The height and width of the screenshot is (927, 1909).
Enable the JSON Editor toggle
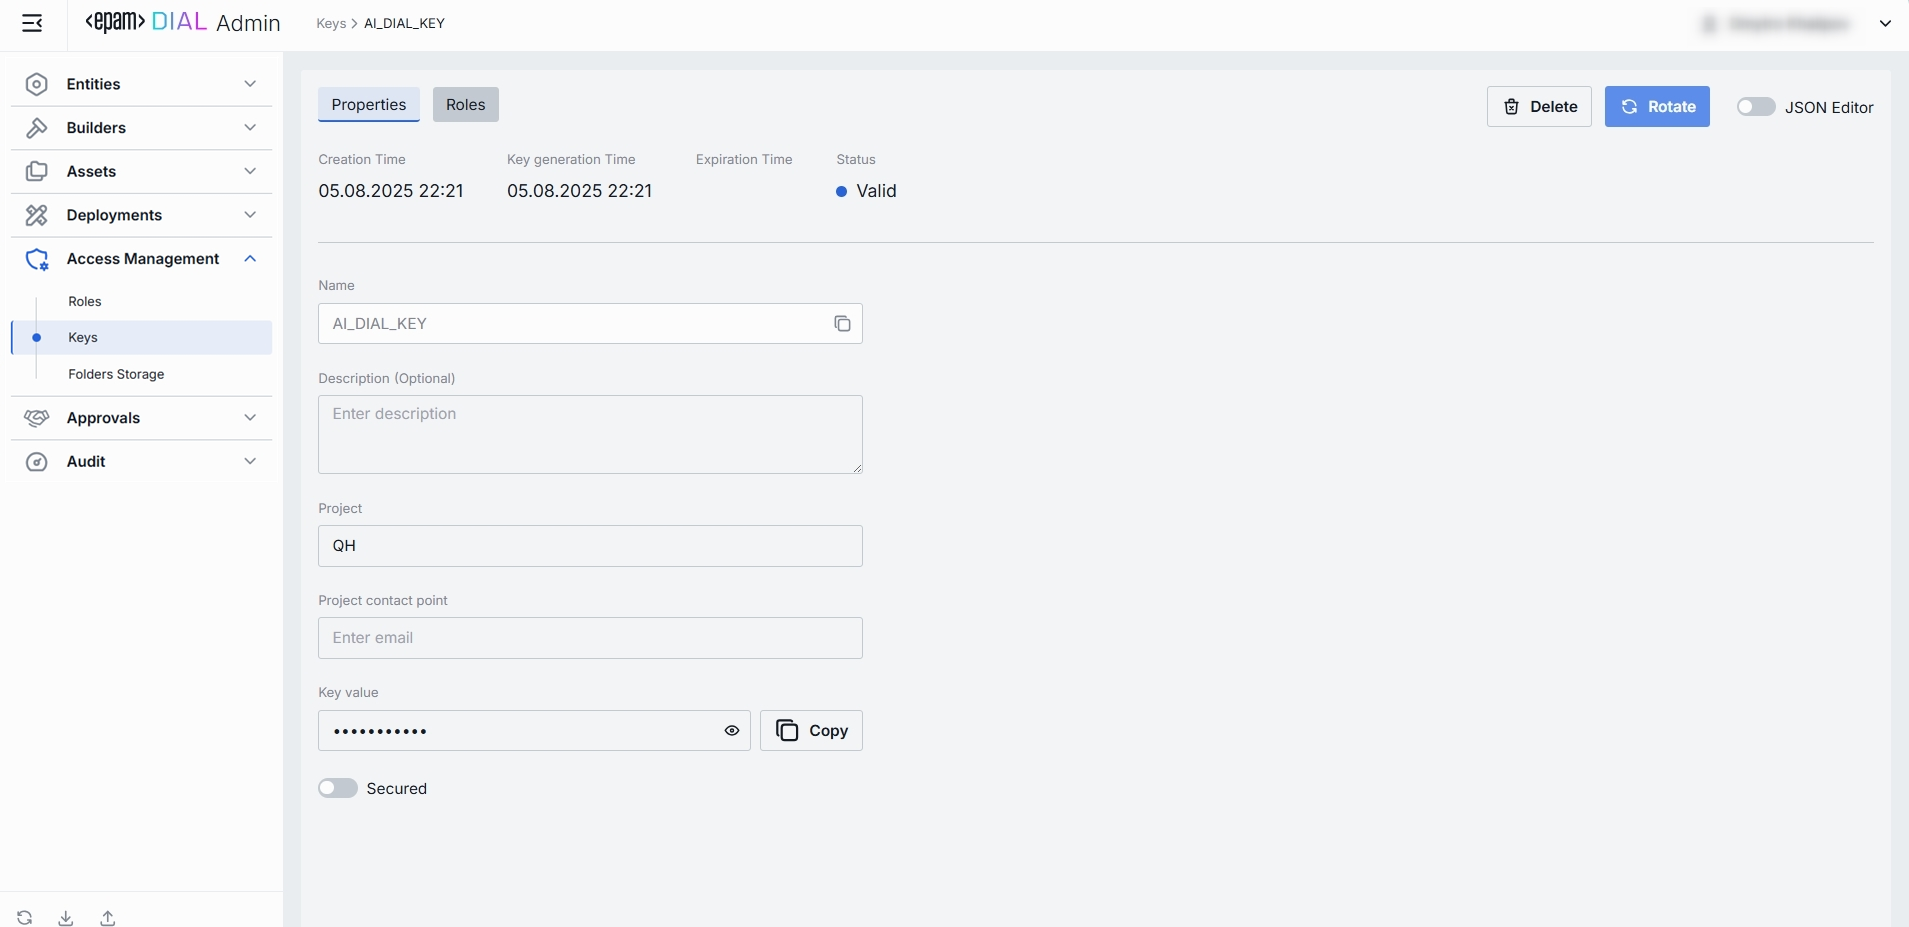tap(1755, 107)
